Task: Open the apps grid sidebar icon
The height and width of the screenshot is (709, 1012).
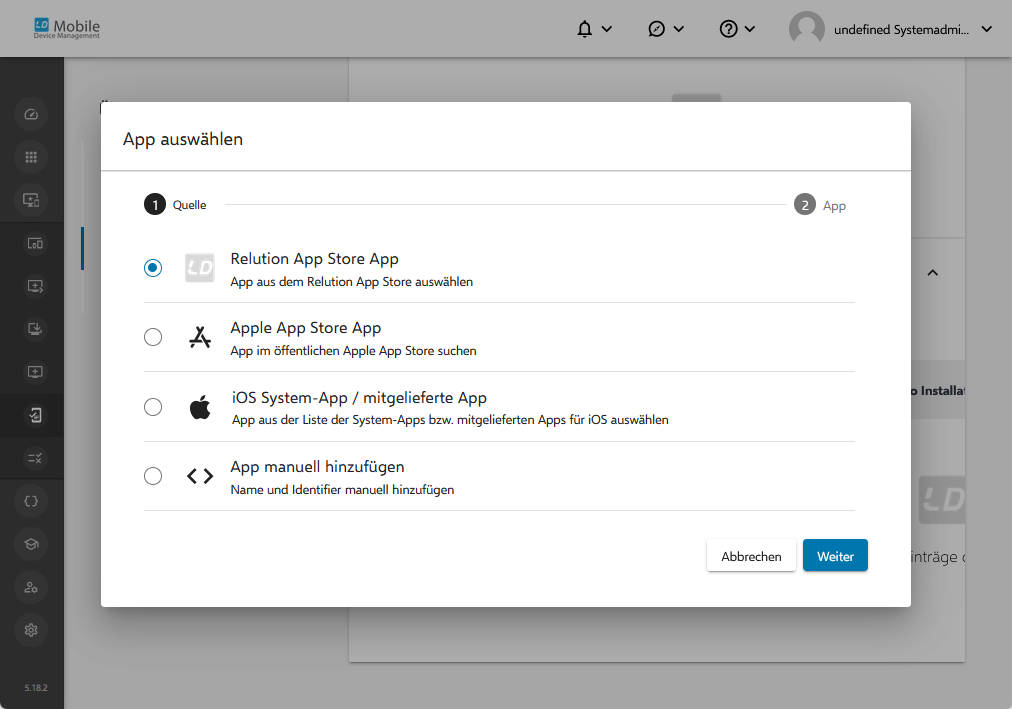Action: tap(31, 157)
